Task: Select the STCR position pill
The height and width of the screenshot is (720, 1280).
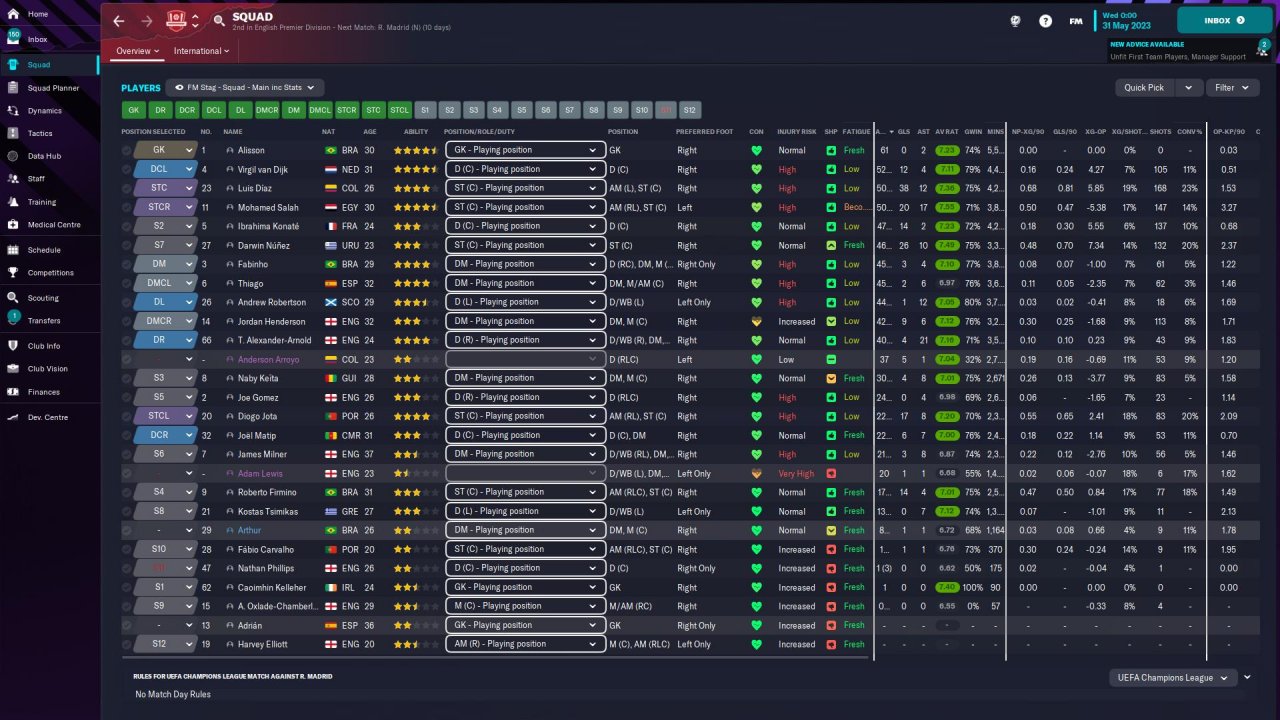Action: tap(346, 110)
